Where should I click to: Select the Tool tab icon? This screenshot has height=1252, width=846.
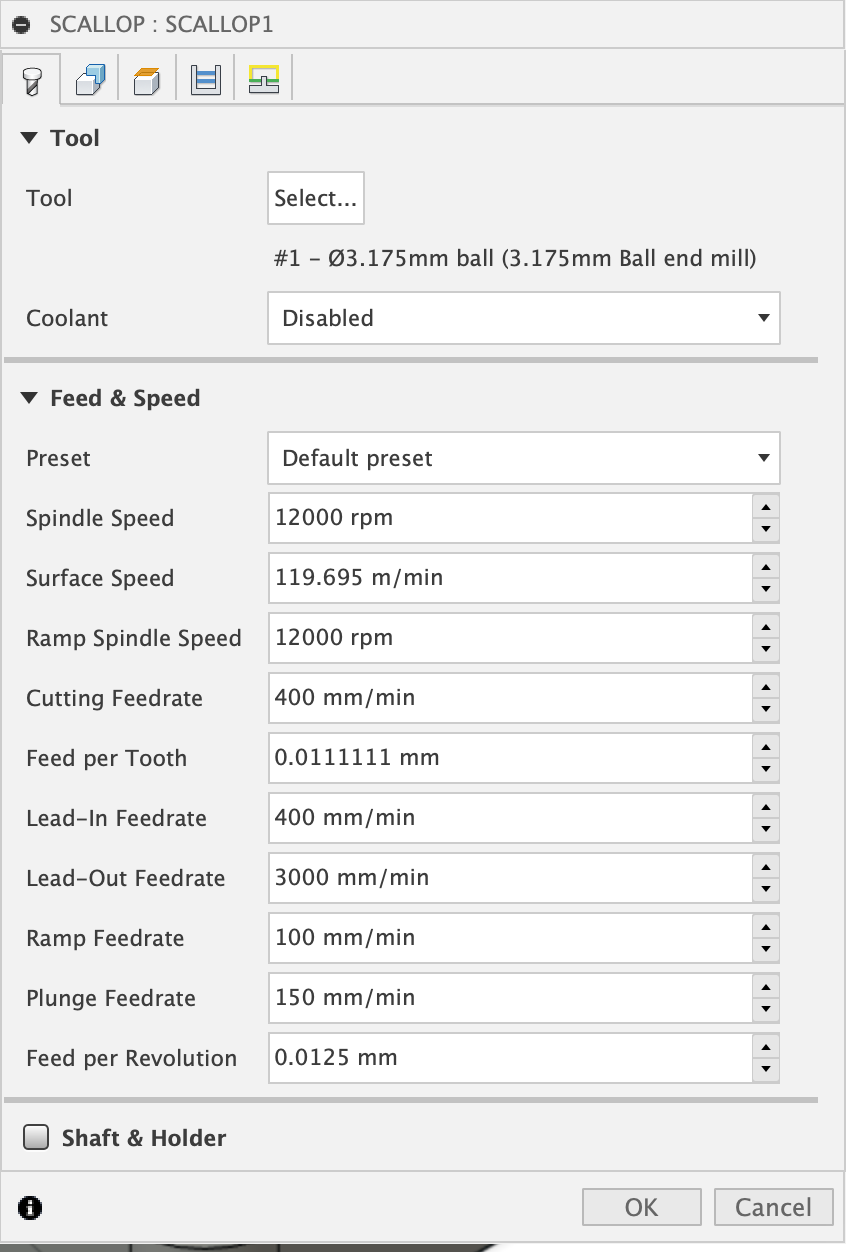pyautogui.click(x=31, y=79)
